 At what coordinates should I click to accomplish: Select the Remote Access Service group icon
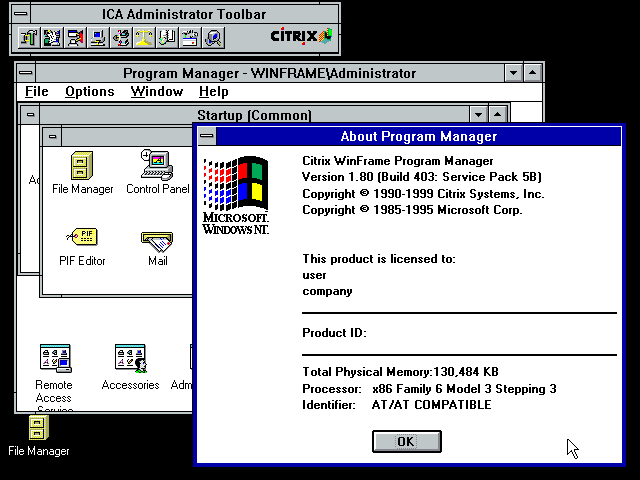pyautogui.click(x=54, y=358)
